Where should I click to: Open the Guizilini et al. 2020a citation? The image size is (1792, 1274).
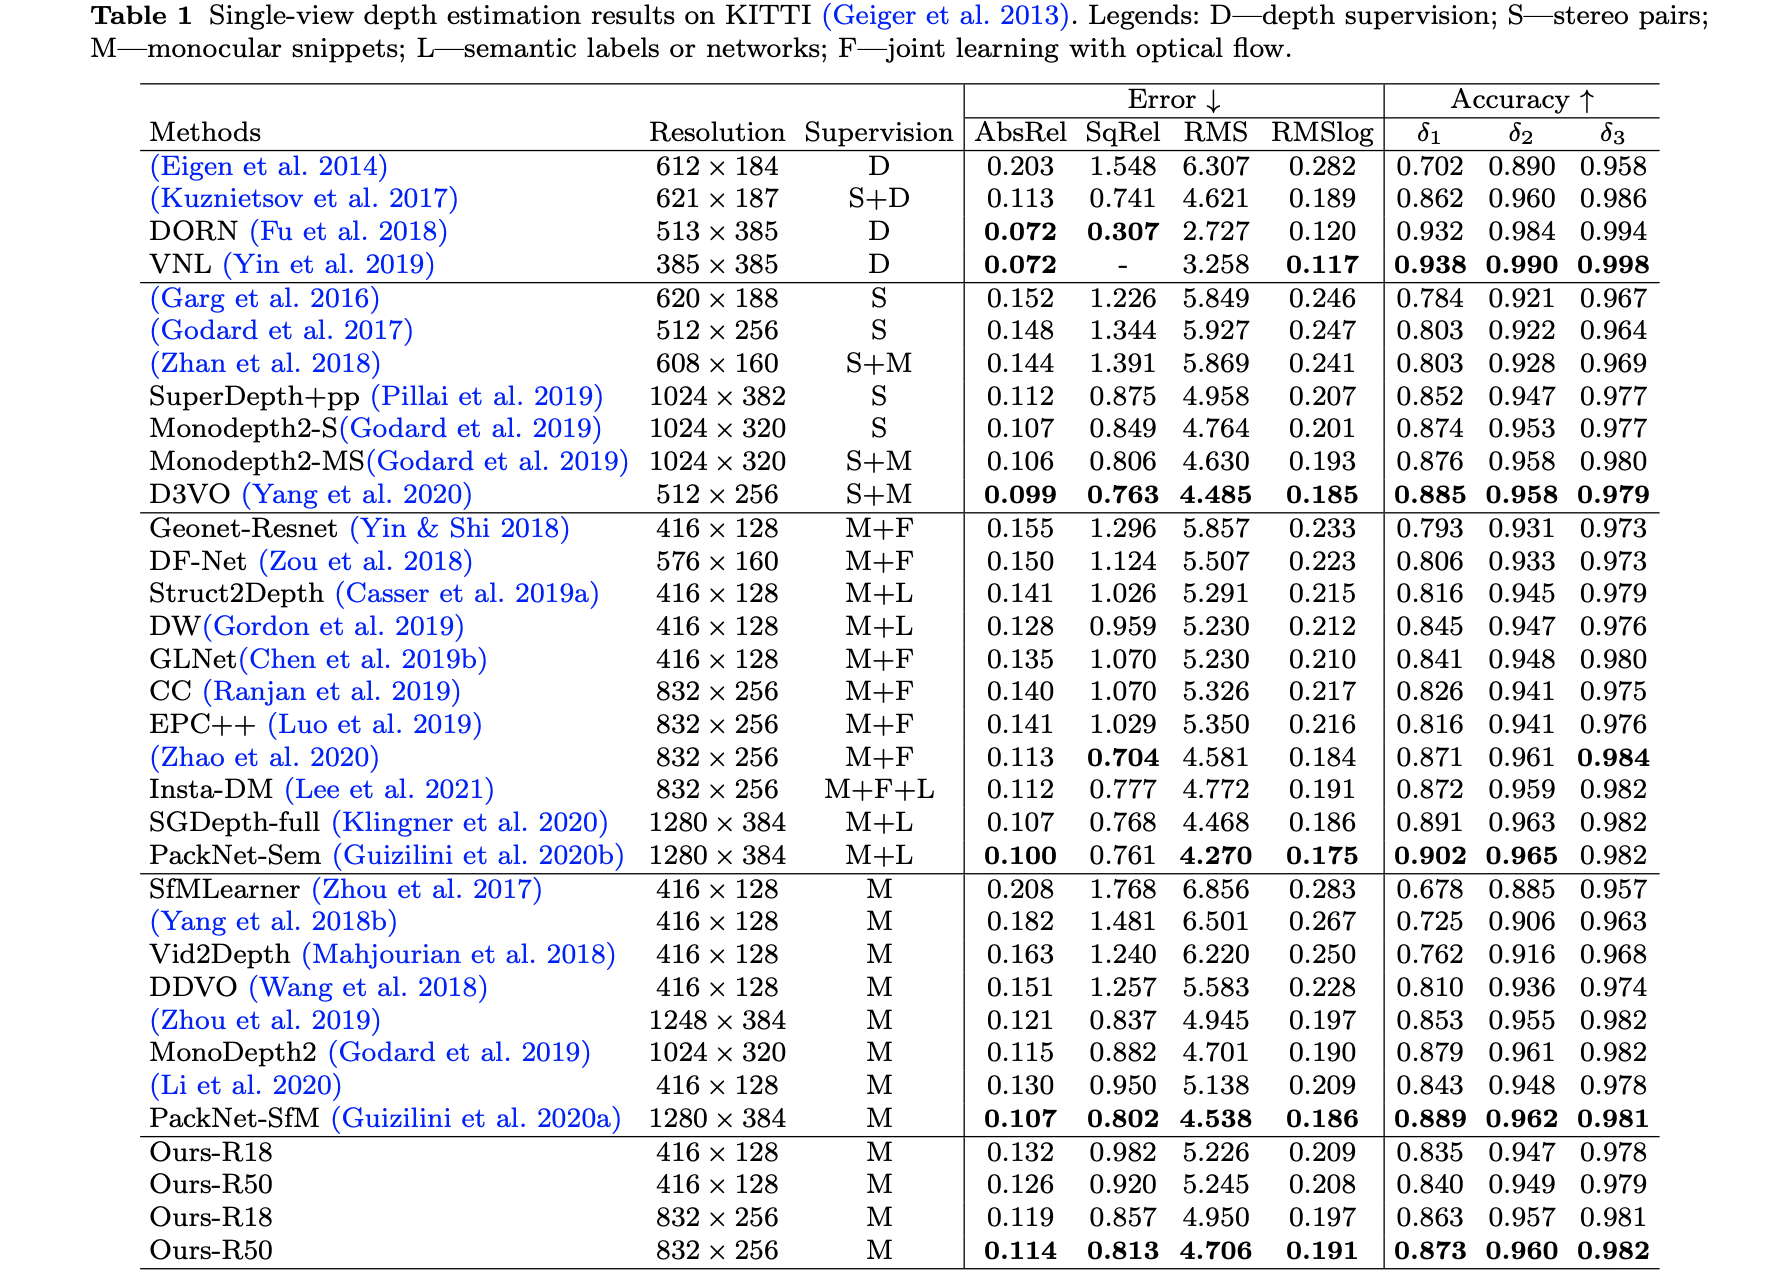[x=477, y=1119]
